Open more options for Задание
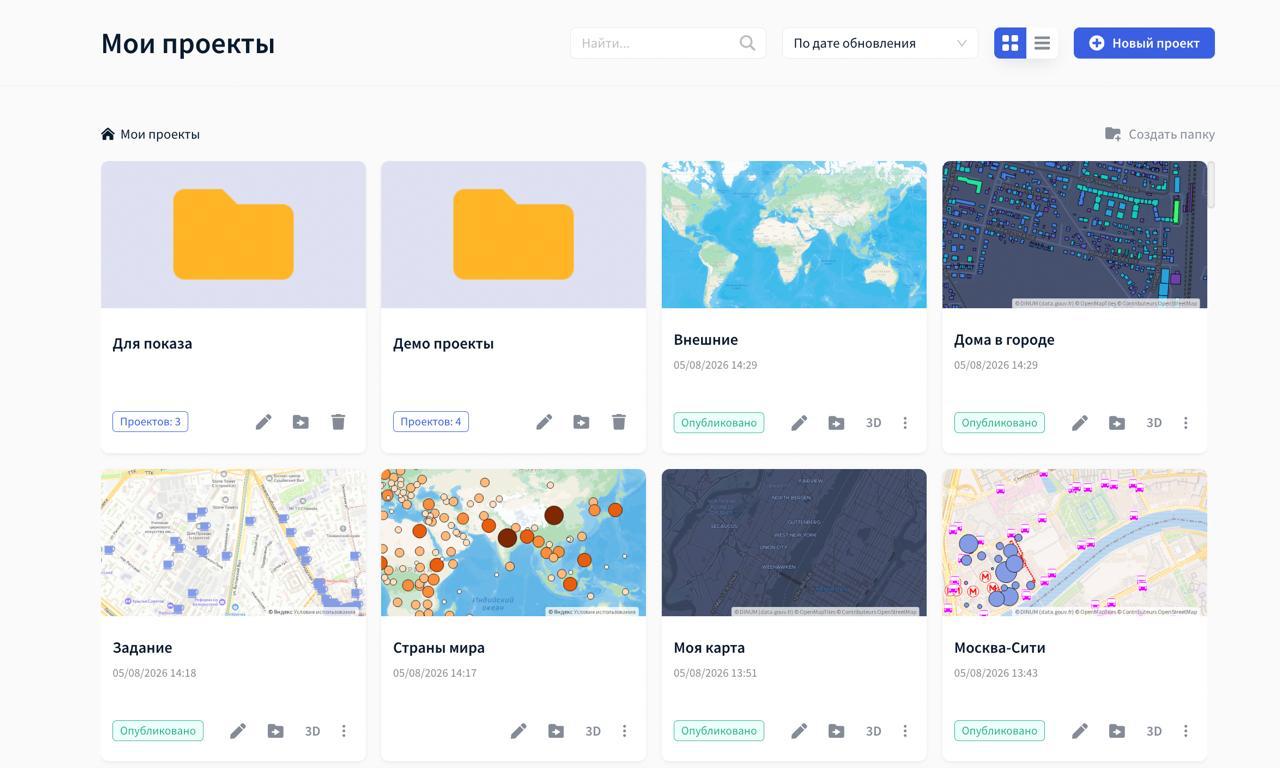Viewport: 1280px width, 768px height. 344,731
